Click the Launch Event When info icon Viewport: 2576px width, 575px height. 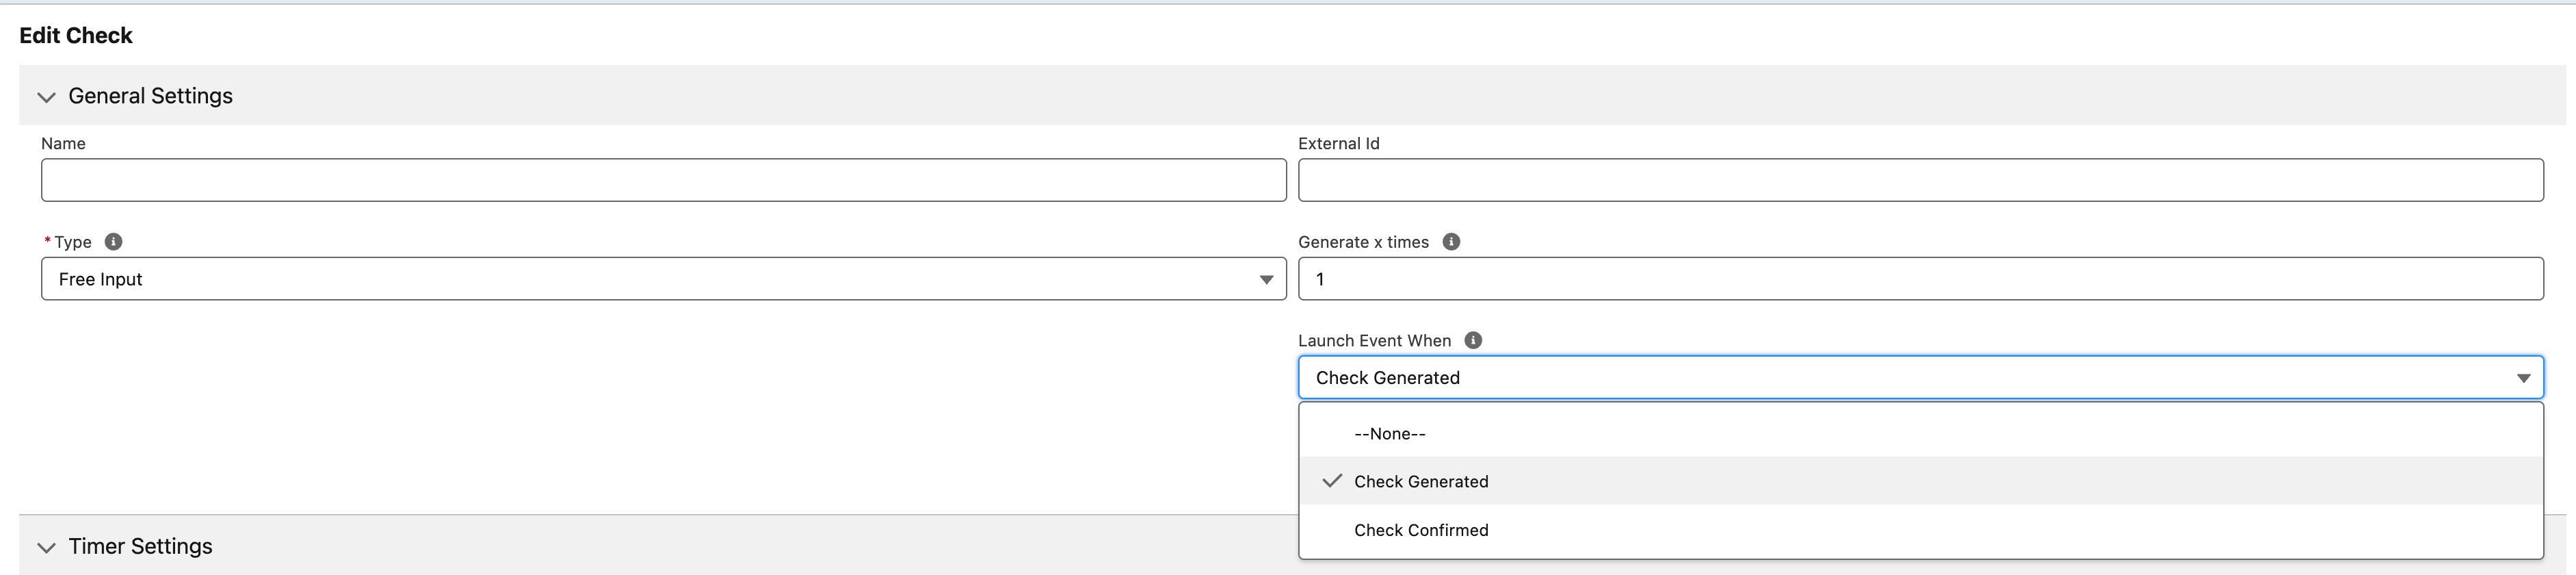tap(1473, 340)
